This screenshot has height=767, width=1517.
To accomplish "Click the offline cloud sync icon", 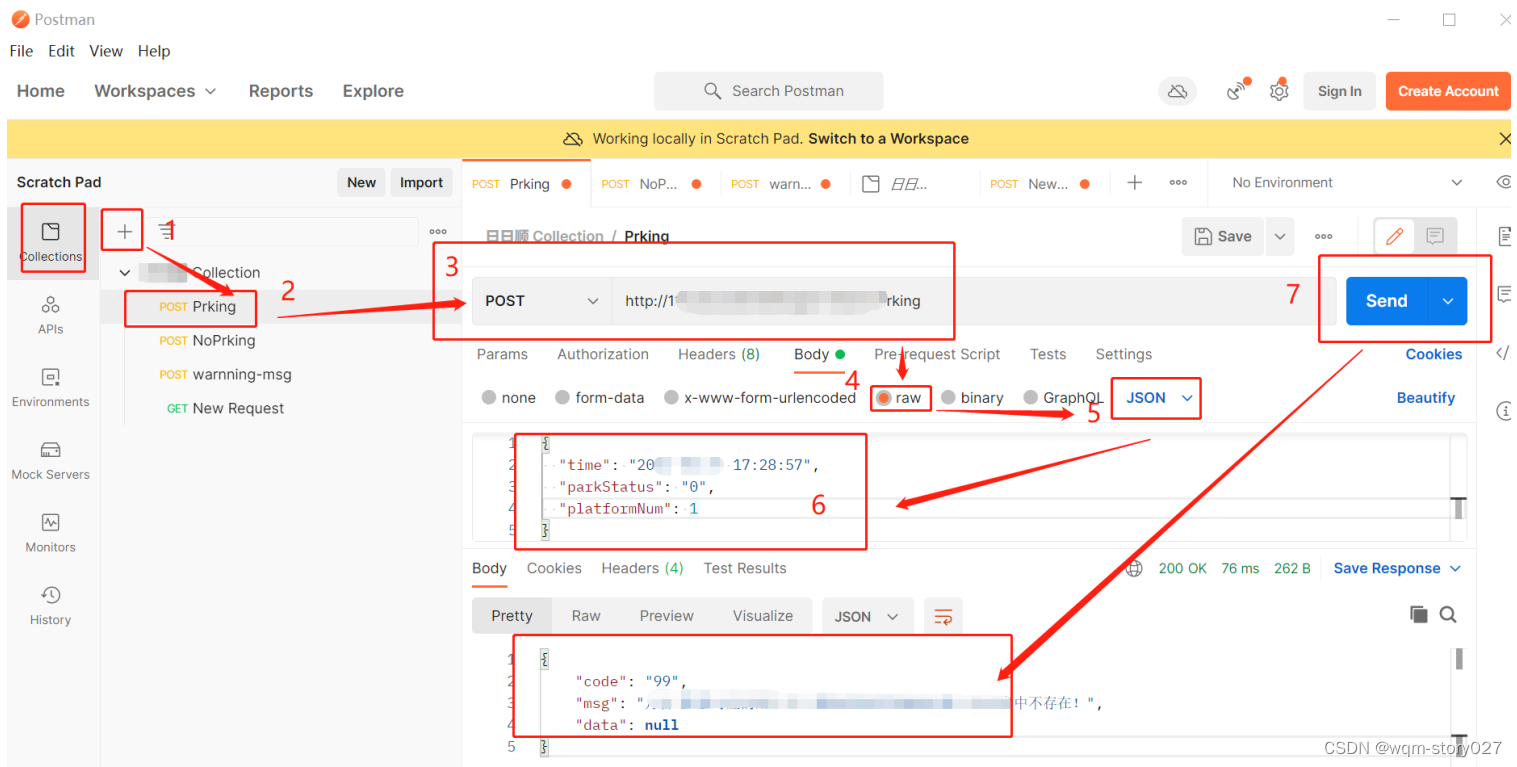I will [1177, 91].
